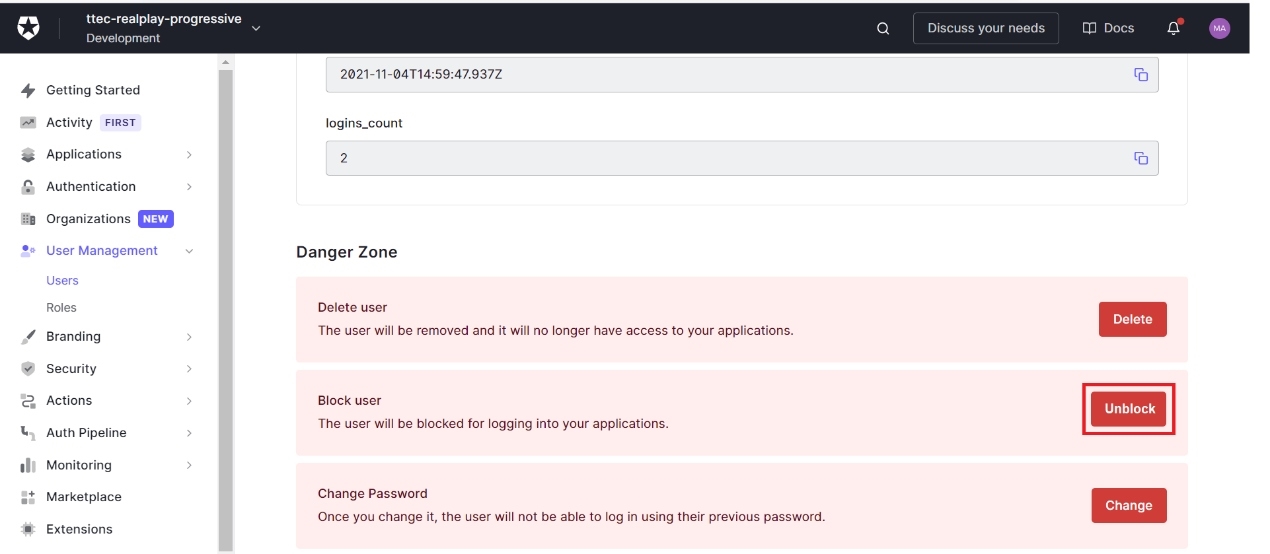Copy the timestamp value with copy icon

coord(1141,74)
